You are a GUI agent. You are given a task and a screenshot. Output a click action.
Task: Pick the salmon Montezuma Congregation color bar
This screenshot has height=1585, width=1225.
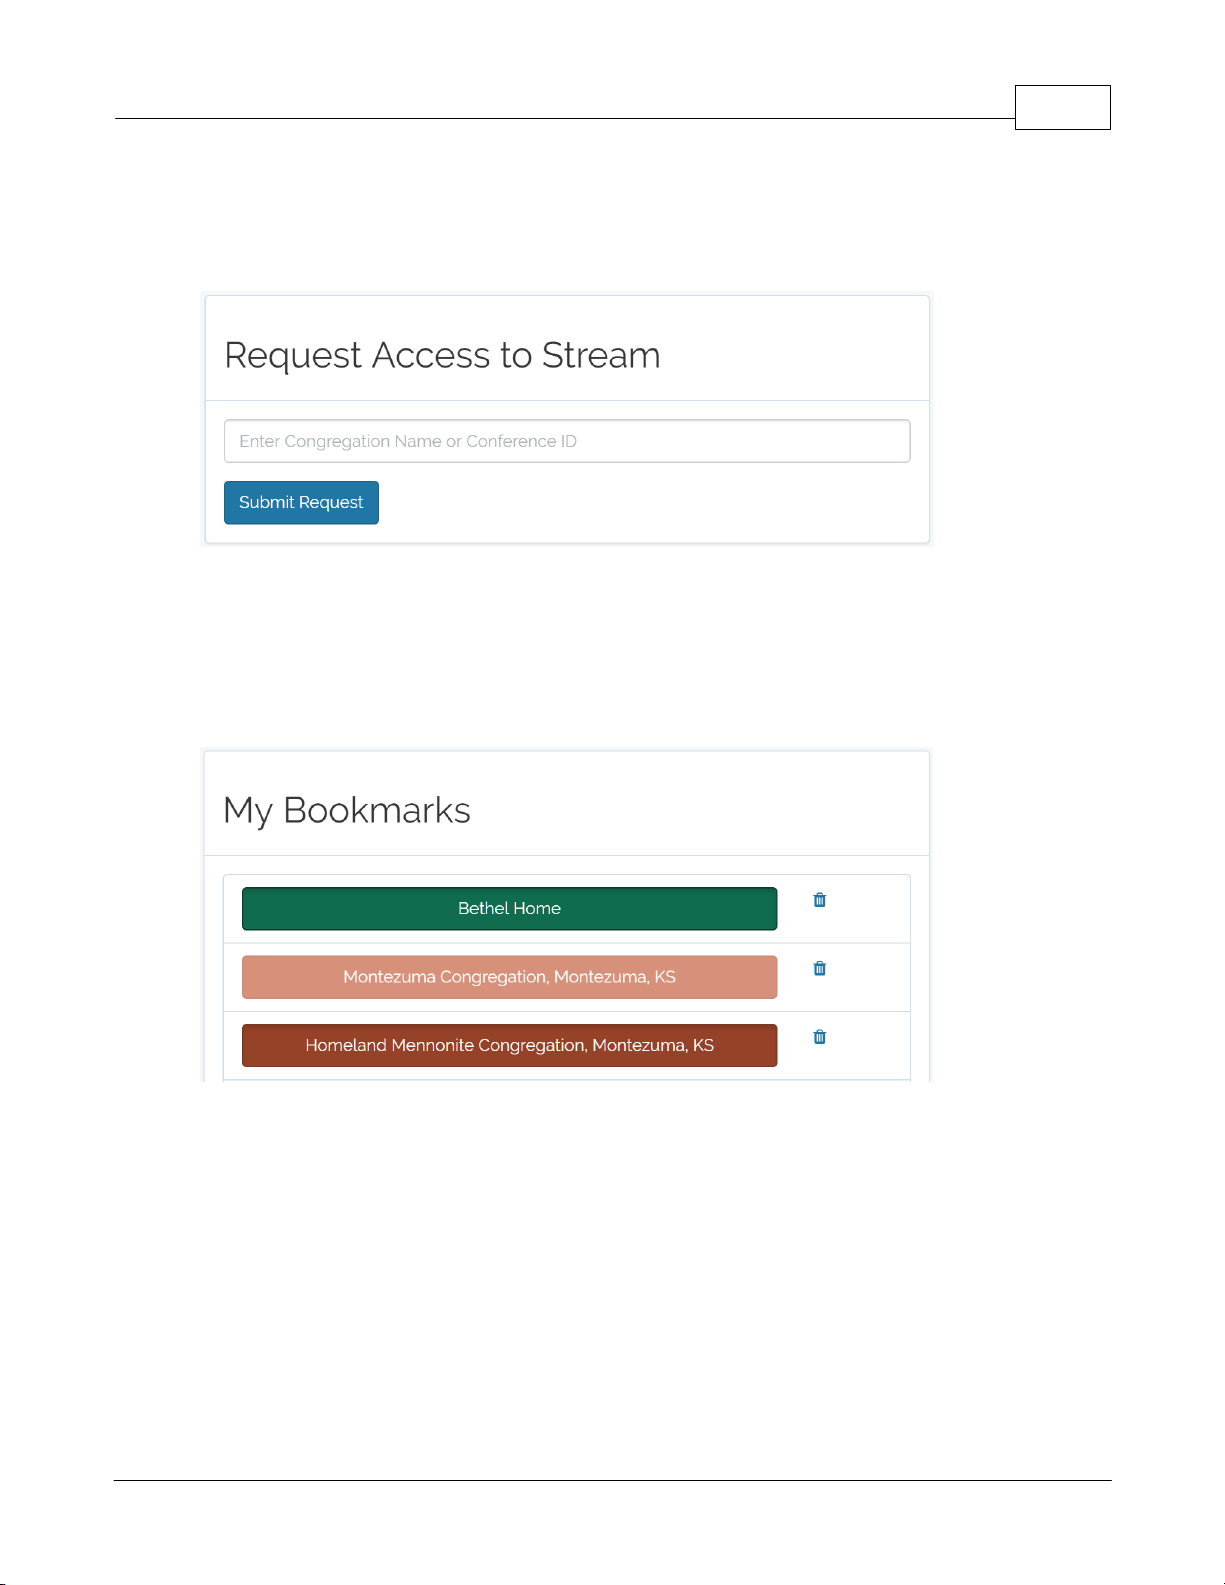coord(509,977)
